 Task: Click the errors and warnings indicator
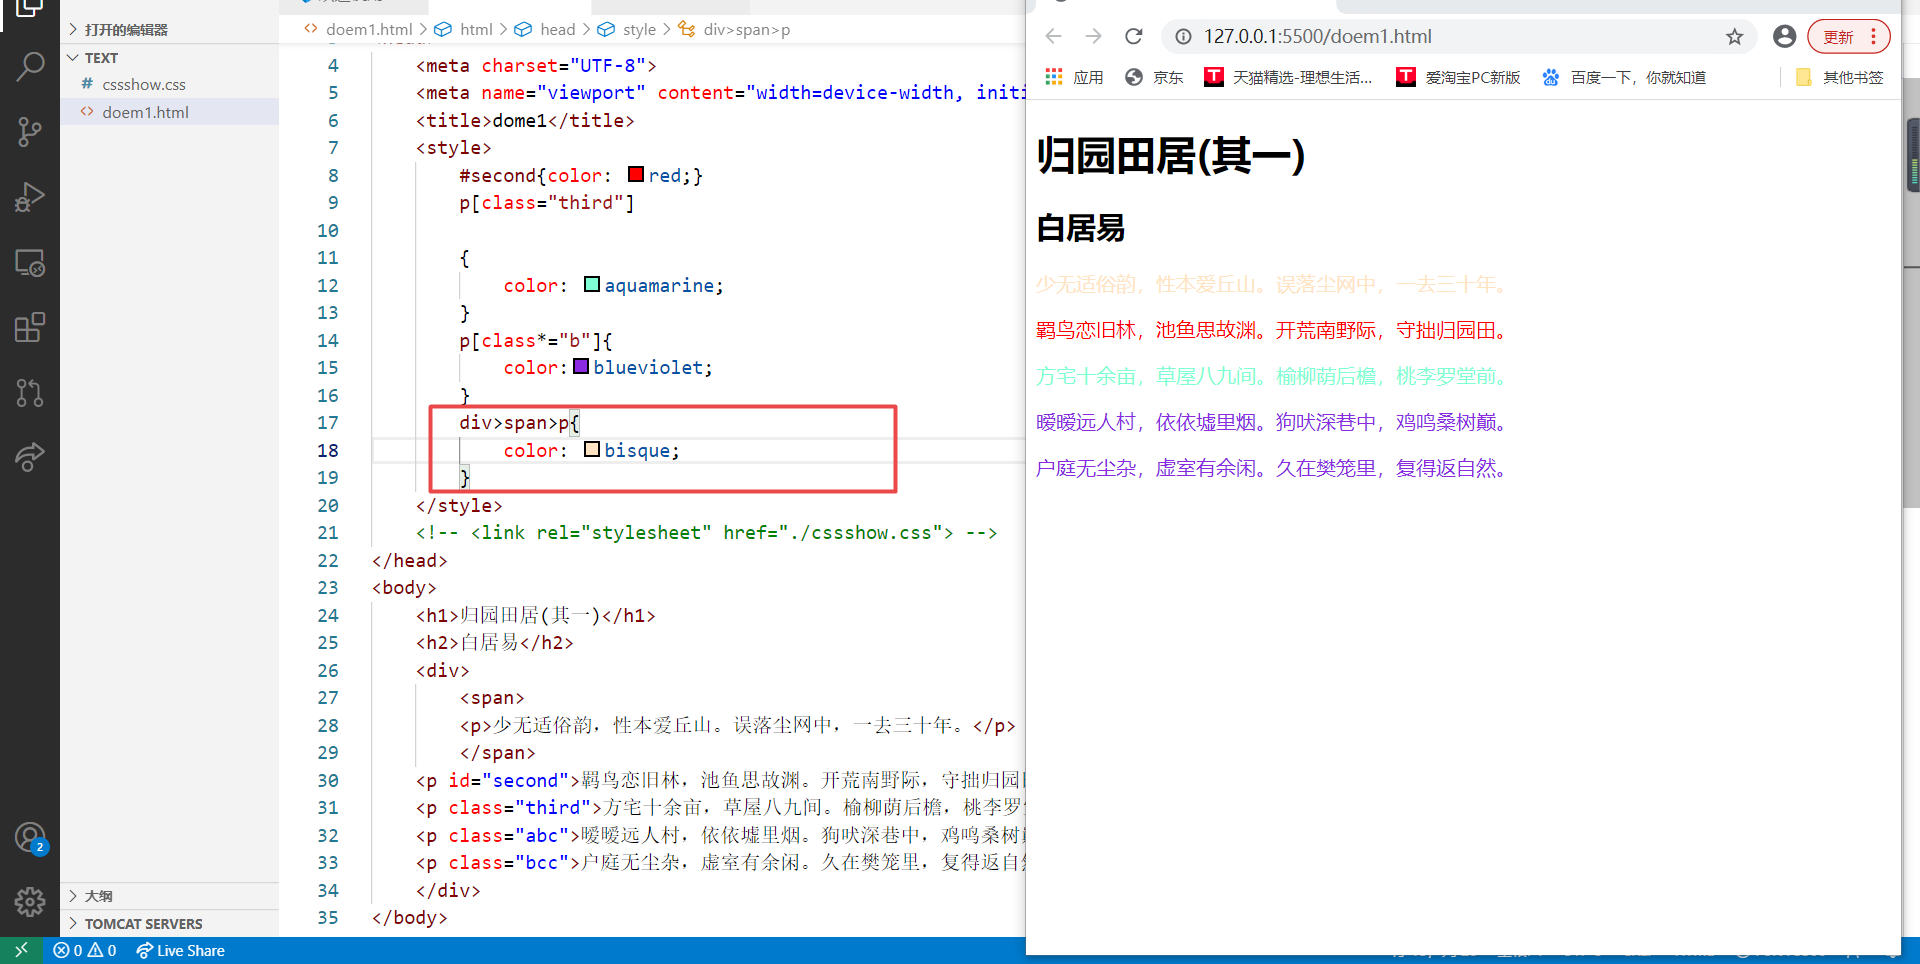[85, 950]
